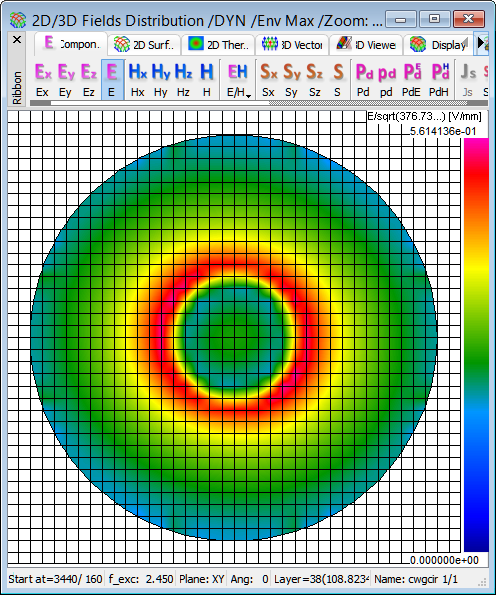Show the Hz magnetic field component
Image resolution: width=496 pixels, height=595 pixels.
click(183, 80)
